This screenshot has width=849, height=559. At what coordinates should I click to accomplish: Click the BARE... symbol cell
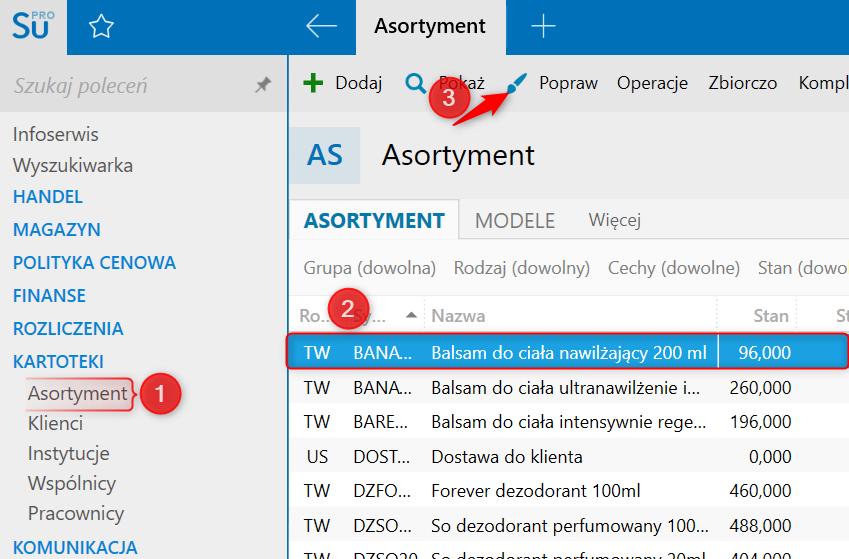coord(381,422)
